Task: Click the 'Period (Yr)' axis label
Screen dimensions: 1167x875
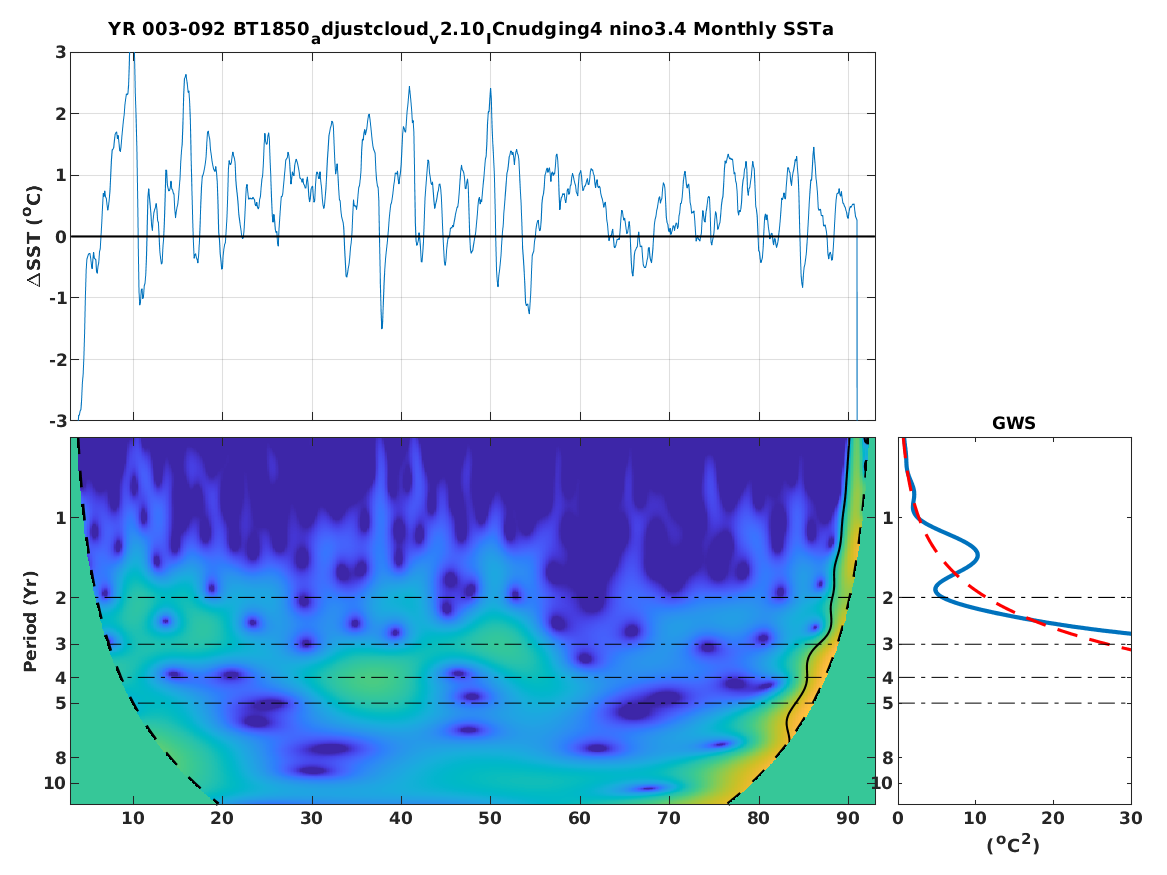Action: click(x=30, y=621)
